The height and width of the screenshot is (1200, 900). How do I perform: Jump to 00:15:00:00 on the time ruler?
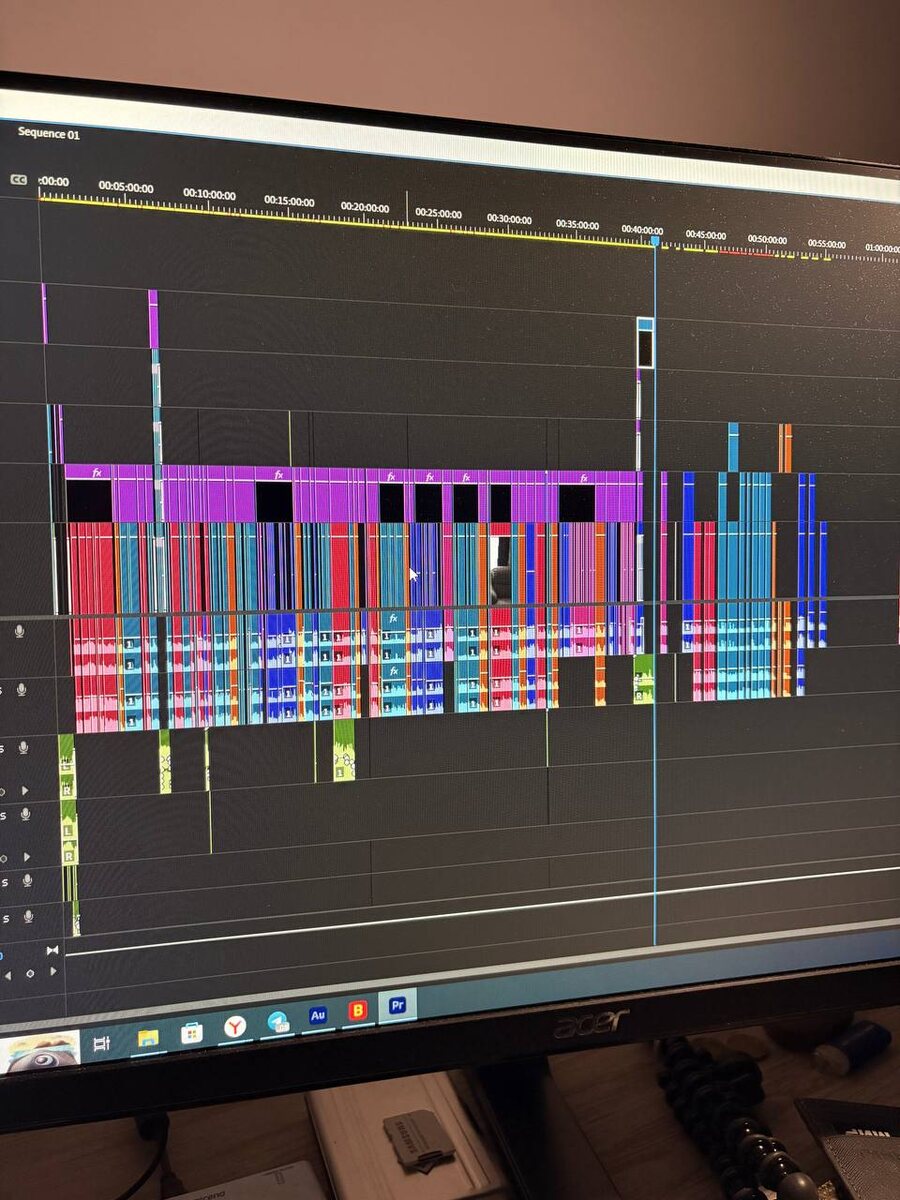click(289, 201)
